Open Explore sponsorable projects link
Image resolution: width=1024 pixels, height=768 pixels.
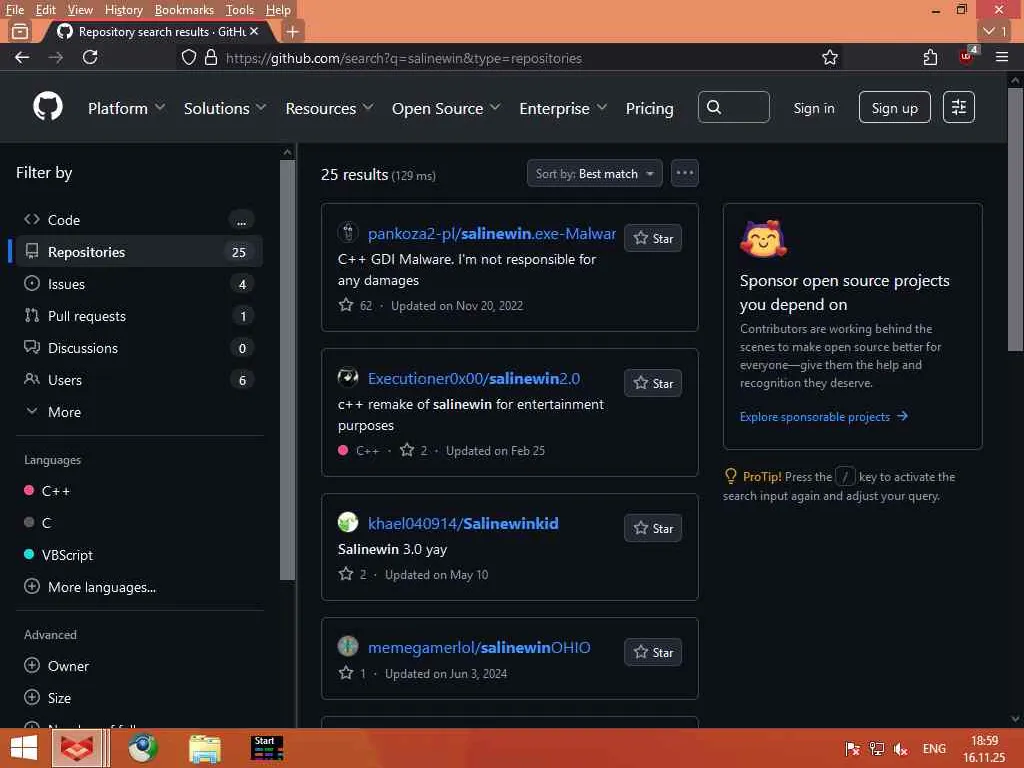[824, 417]
